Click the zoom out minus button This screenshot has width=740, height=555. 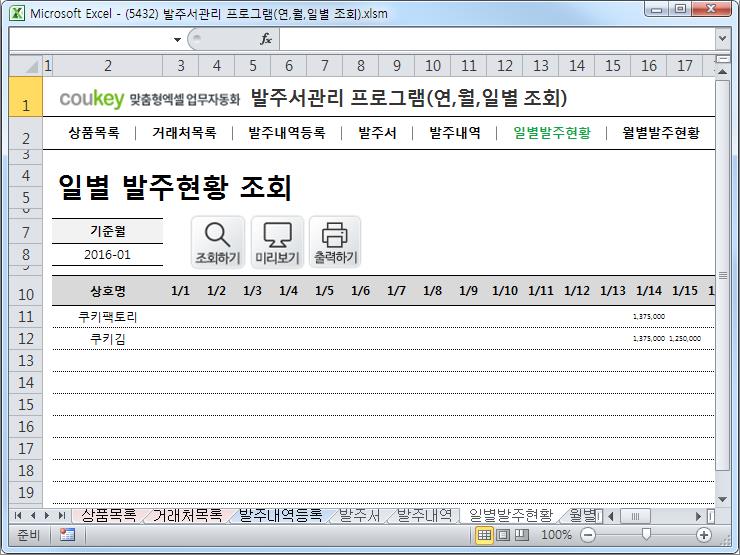point(588,535)
